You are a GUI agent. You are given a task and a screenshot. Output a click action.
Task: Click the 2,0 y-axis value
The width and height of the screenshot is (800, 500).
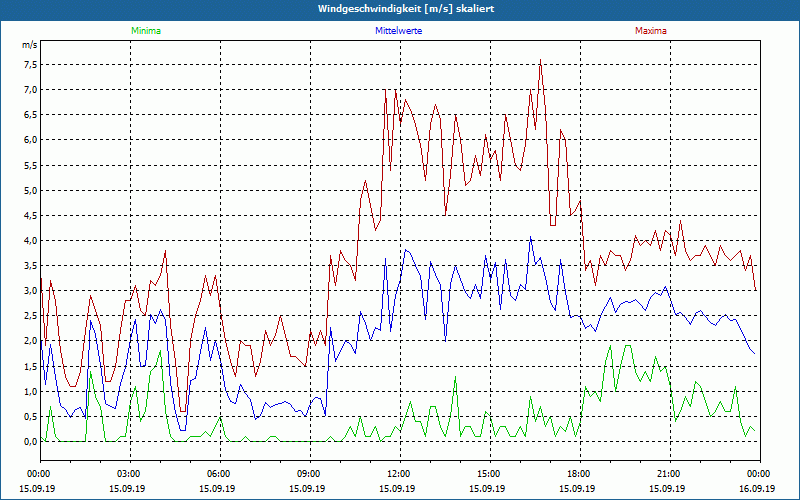30,341
